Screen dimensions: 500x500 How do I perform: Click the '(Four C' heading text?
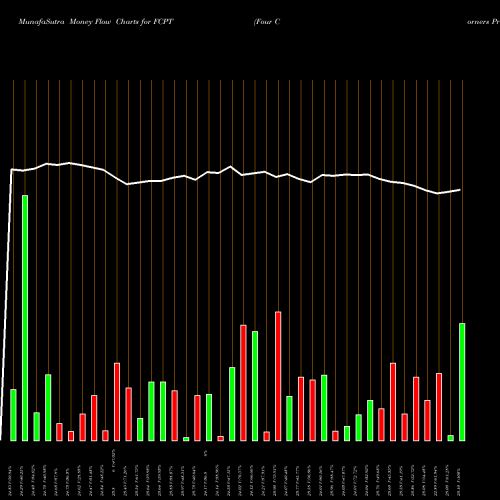(267, 22)
